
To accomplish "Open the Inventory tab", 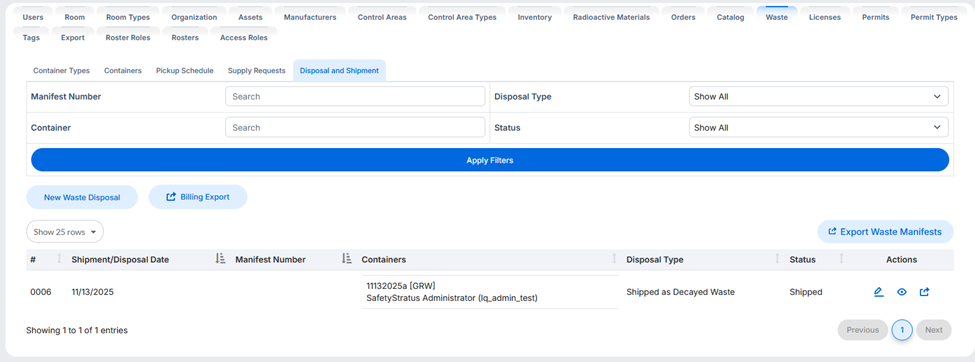I will pos(535,17).
